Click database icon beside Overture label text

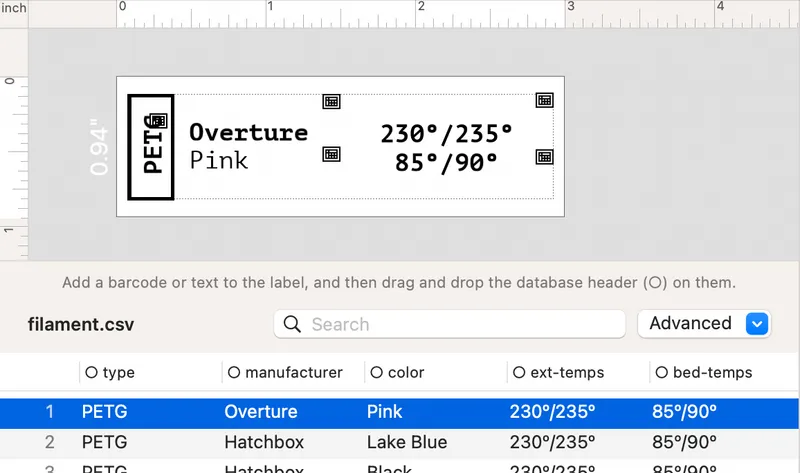(332, 102)
